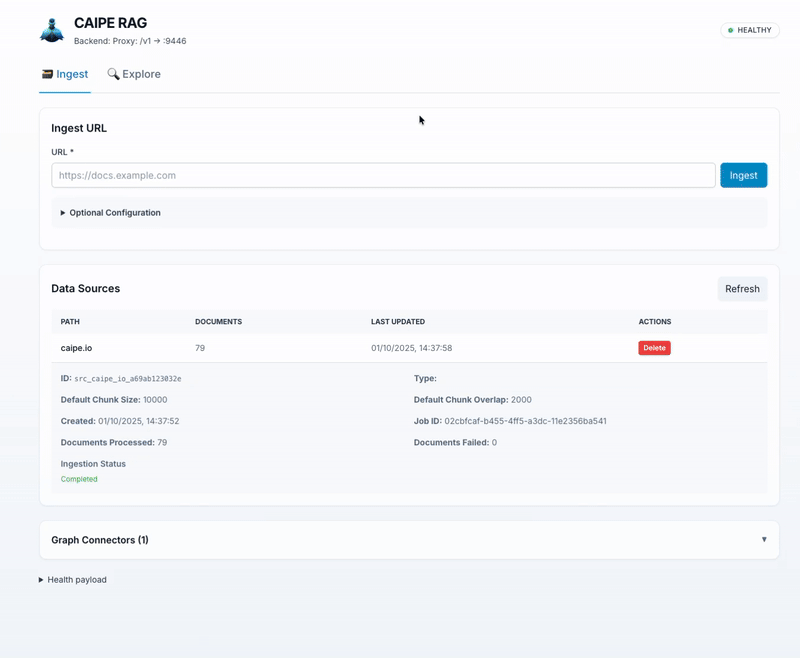Click the PATH column header
The image size is (800, 658).
70,322
